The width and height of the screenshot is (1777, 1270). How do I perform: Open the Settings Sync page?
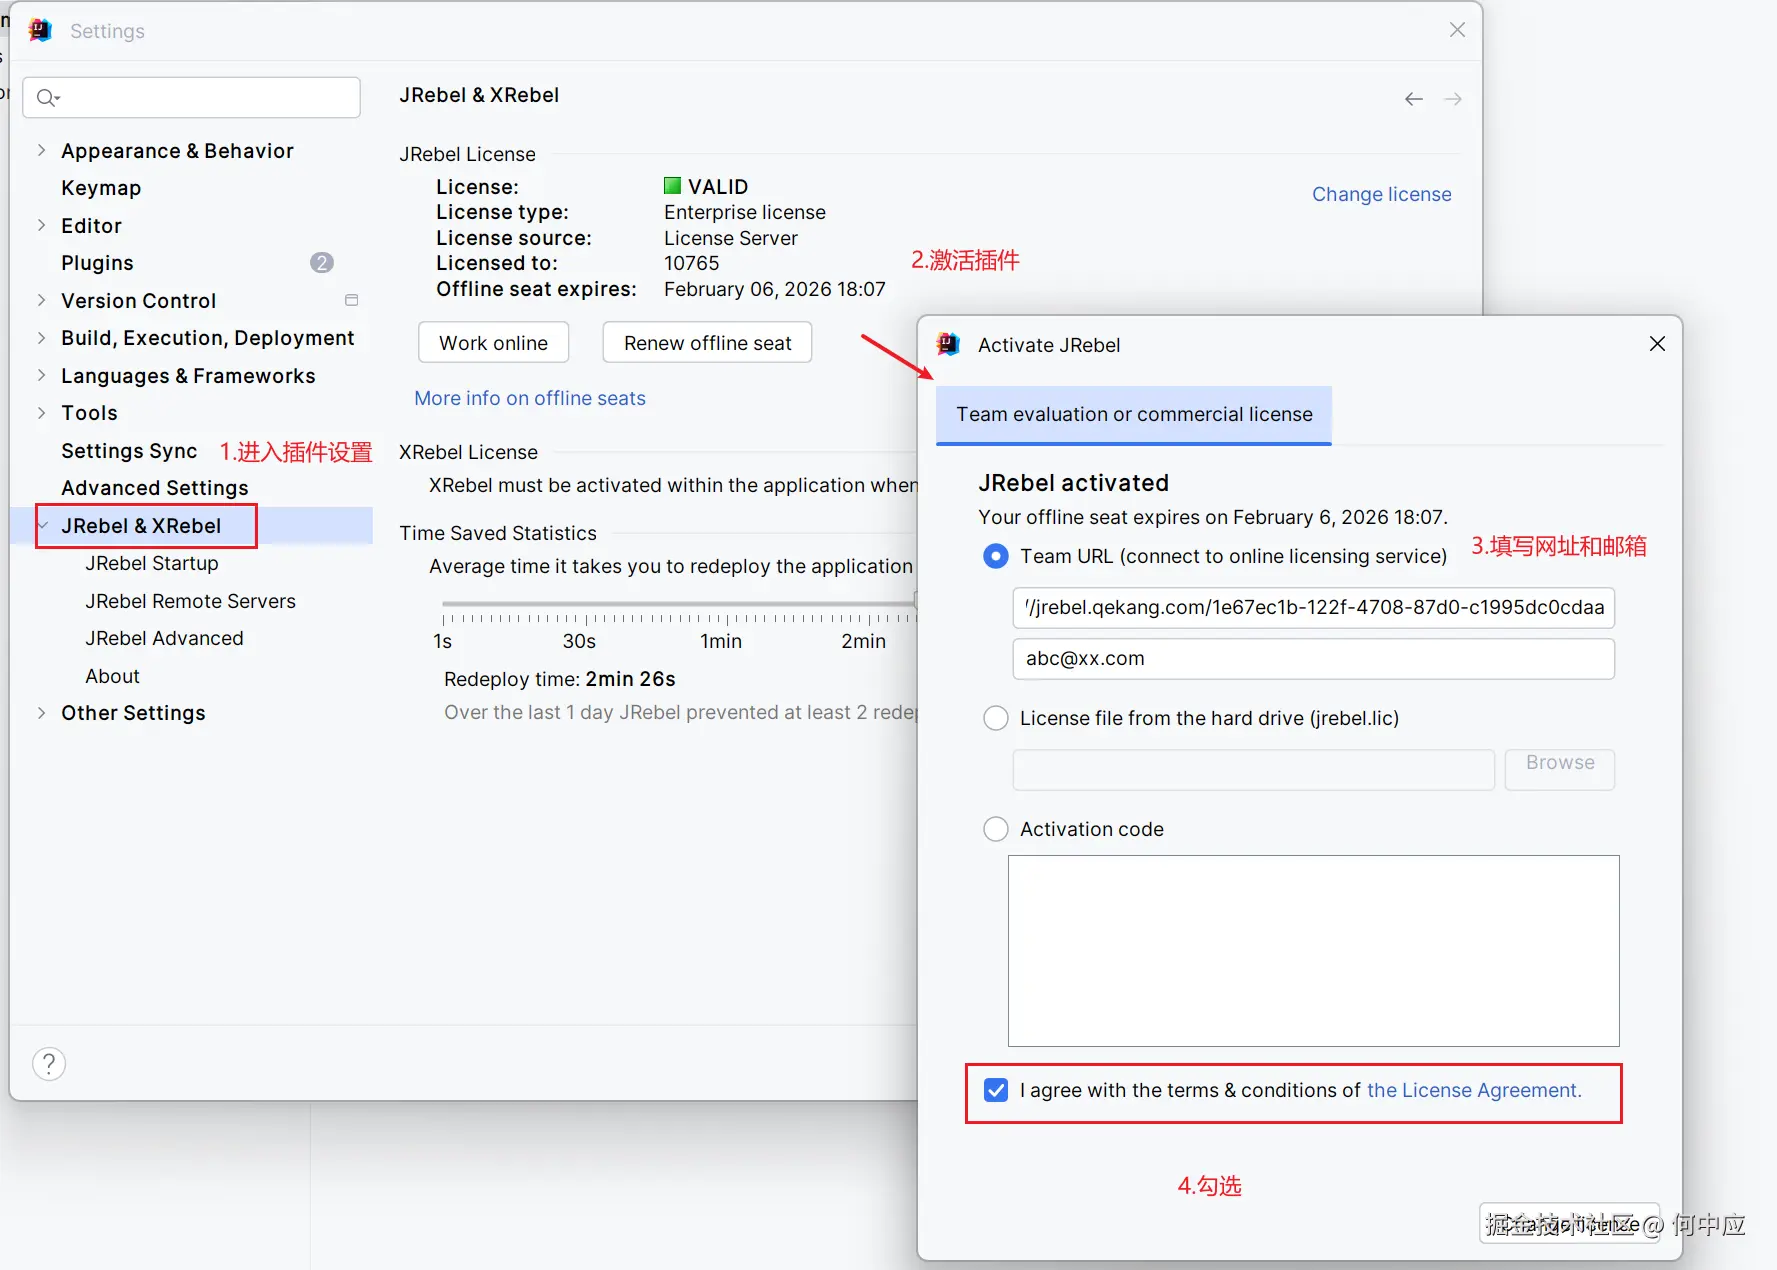click(x=129, y=451)
